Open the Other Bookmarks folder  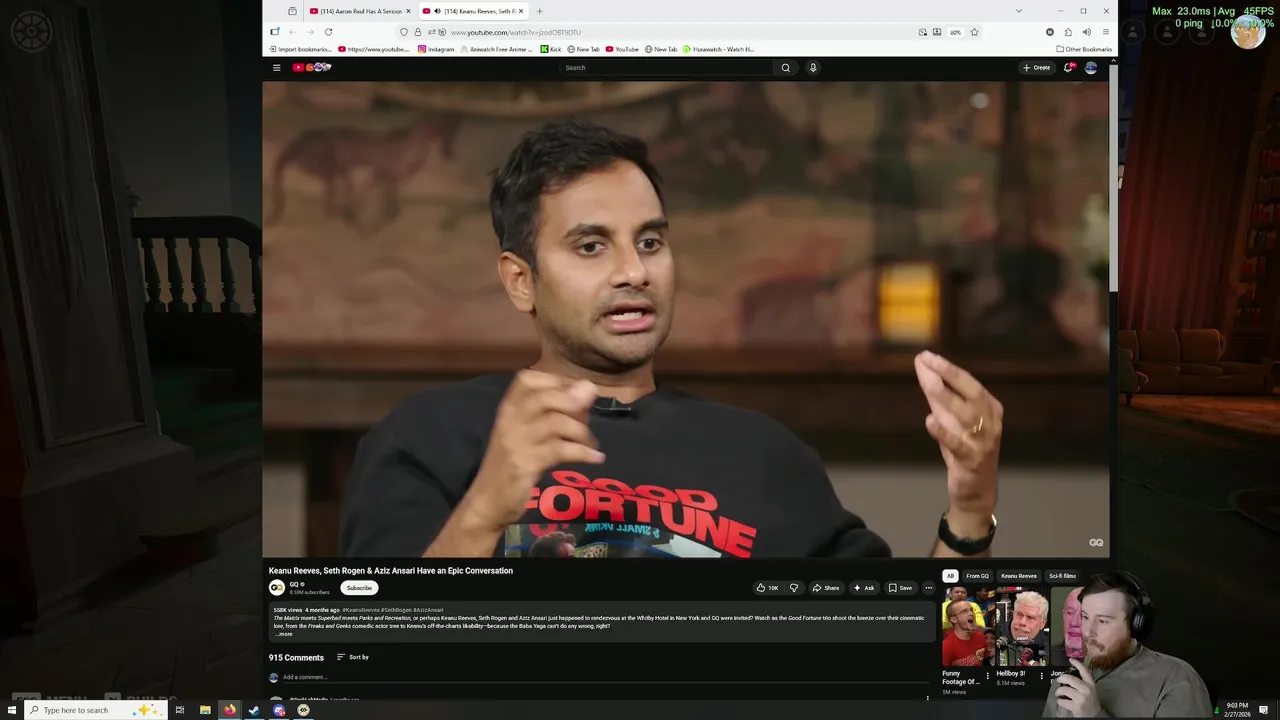click(x=1084, y=49)
